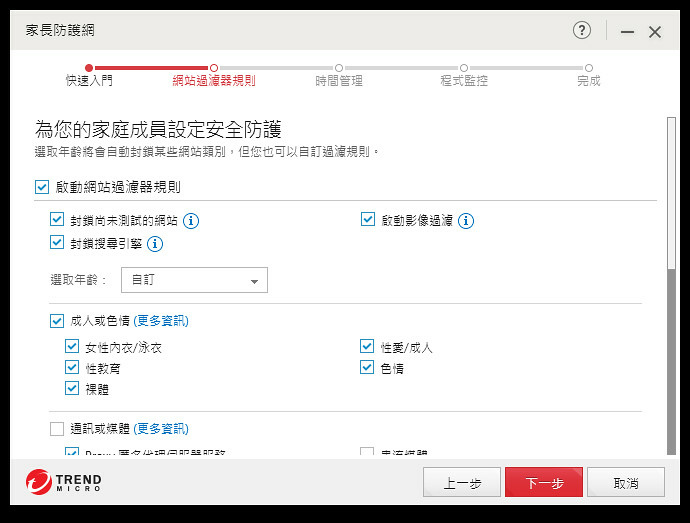Uncheck 女性內衣/泳衣
Image resolution: width=690 pixels, height=523 pixels.
(x=72, y=346)
